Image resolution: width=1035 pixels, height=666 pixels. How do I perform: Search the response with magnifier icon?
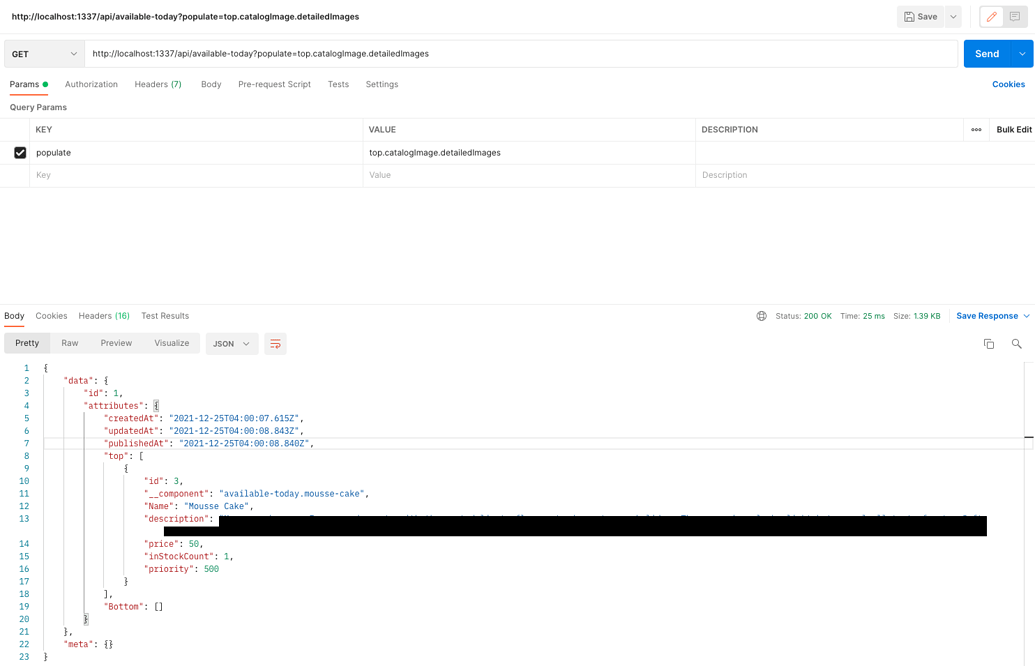[1016, 344]
